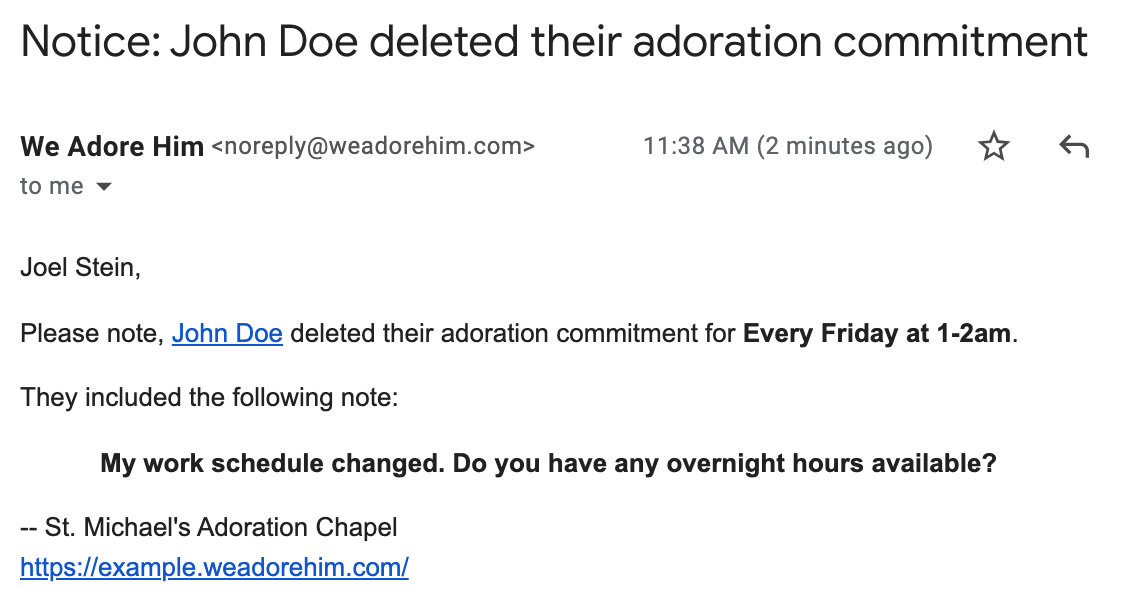
Task: Click the sender name We Adore Him
Action: [x=112, y=147]
